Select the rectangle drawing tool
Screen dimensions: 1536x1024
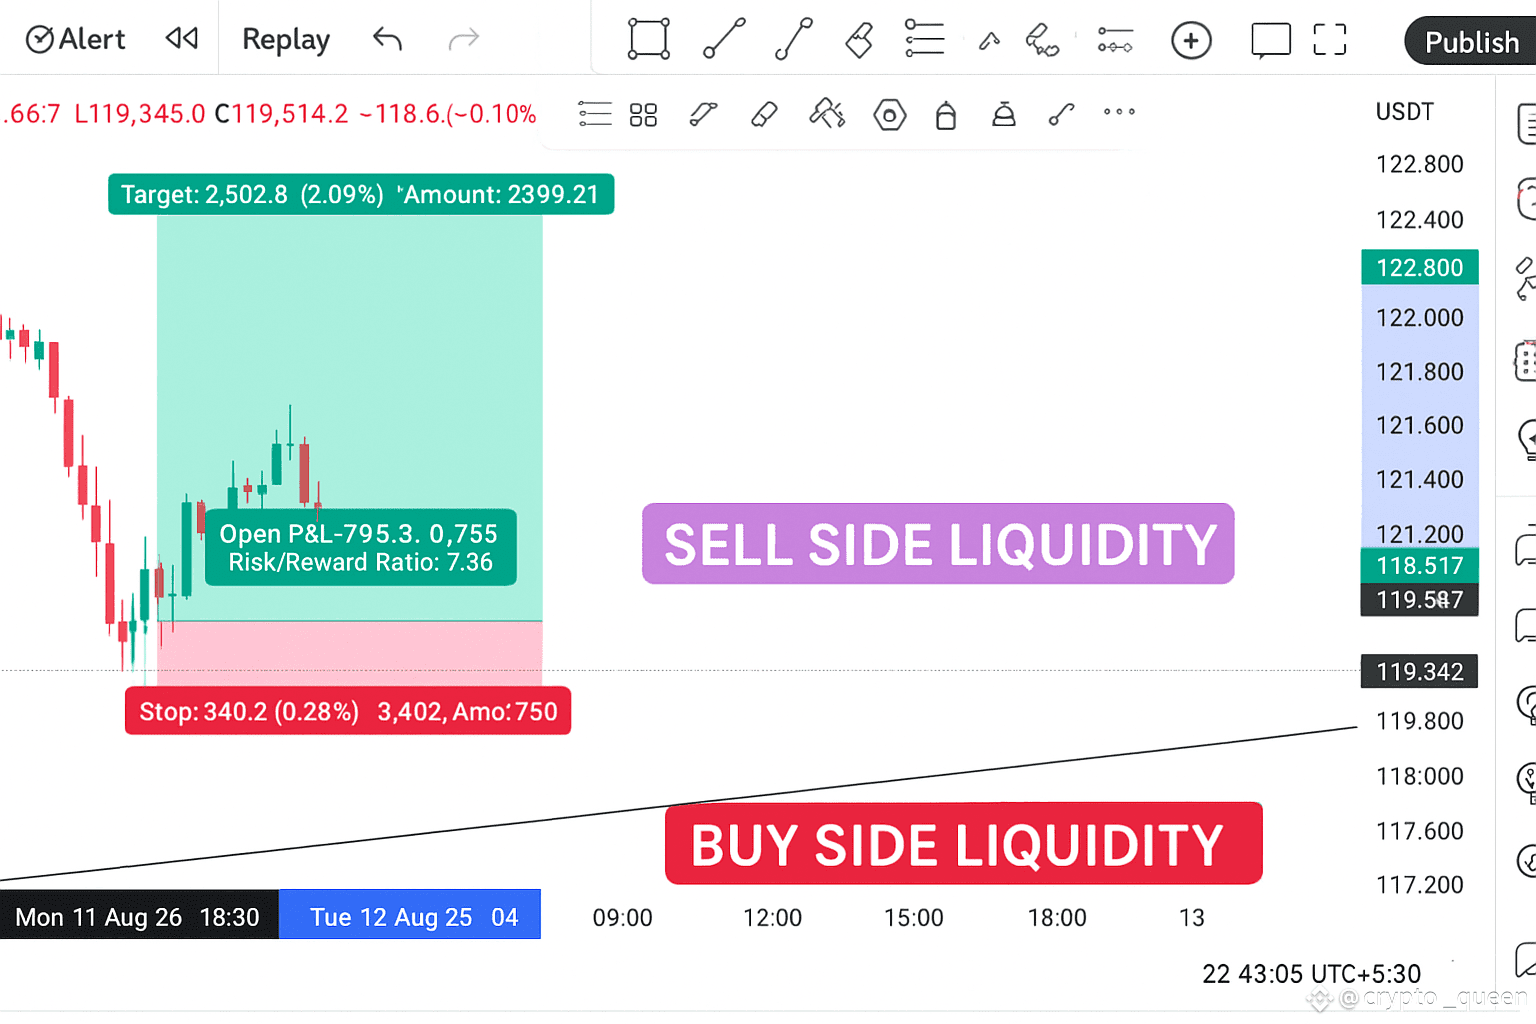tap(649, 39)
